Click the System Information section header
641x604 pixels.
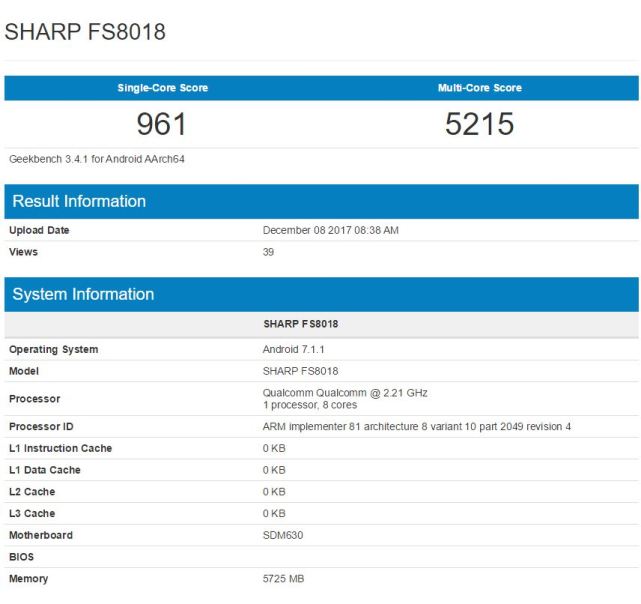pyautogui.click(x=83, y=294)
